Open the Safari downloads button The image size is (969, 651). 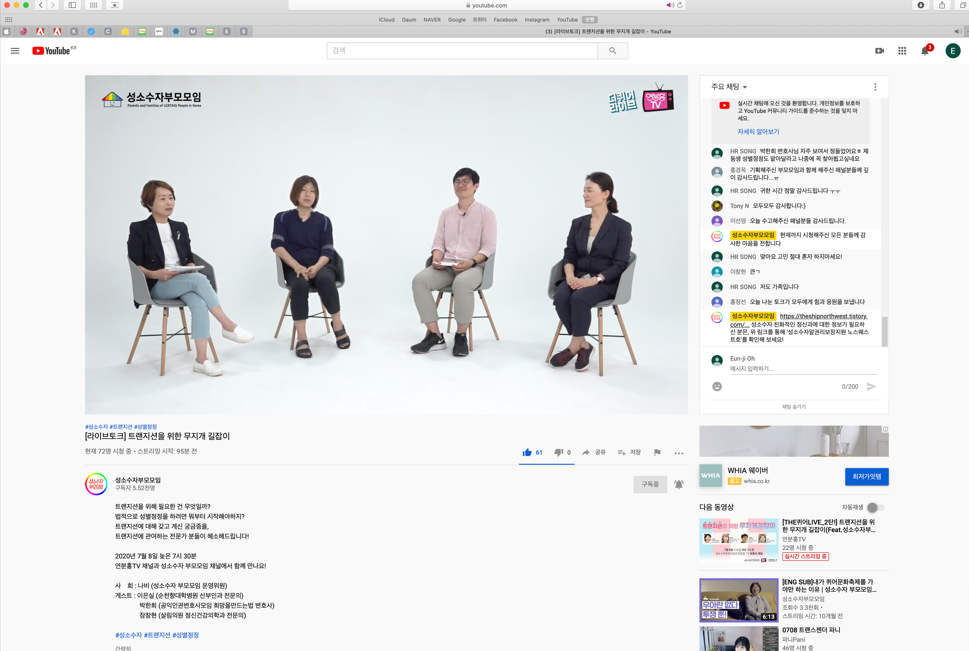coord(920,5)
